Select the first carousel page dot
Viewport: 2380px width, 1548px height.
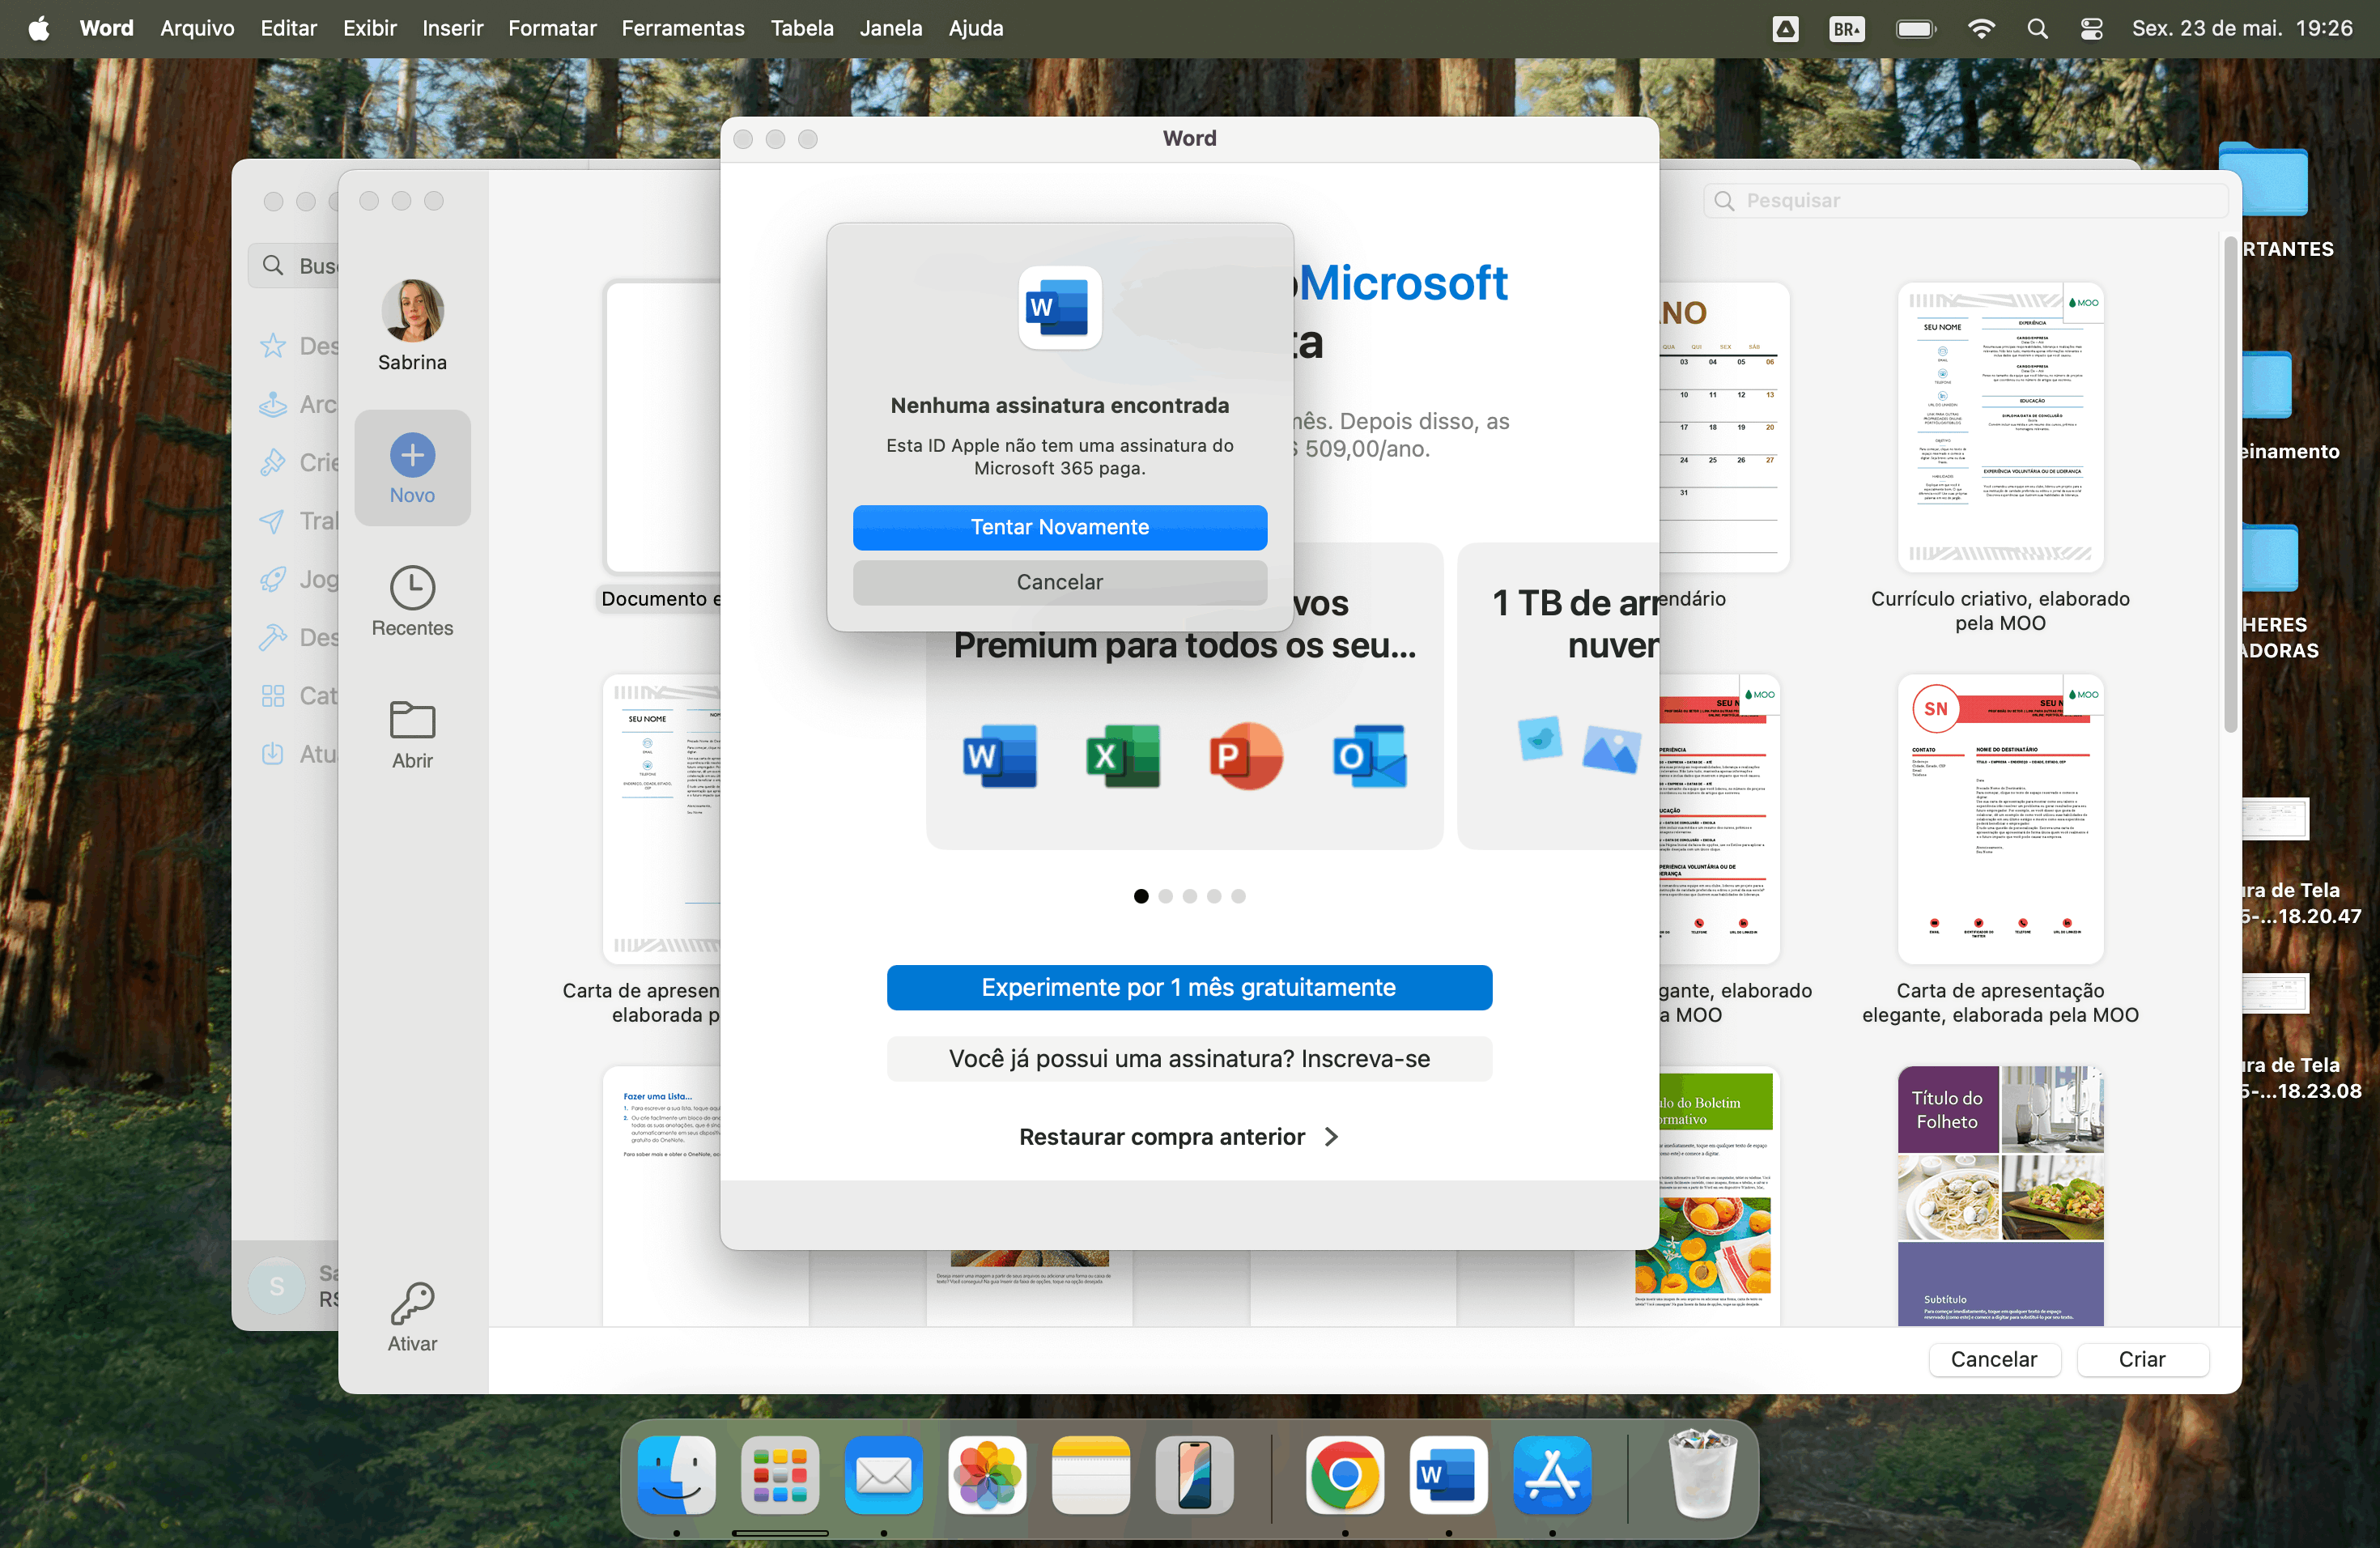(1141, 896)
